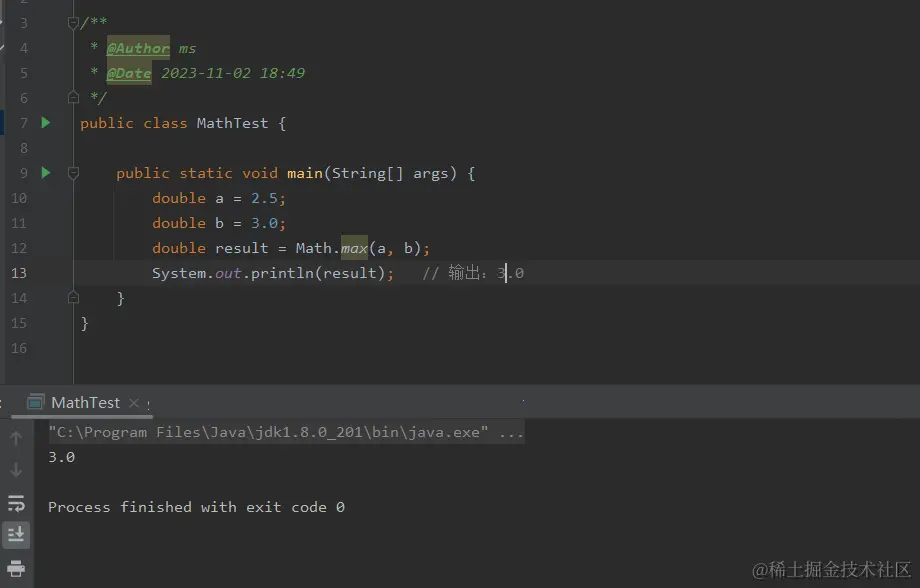Image resolution: width=920 pixels, height=588 pixels.
Task: Click the down stack trace arrow in console
Action: tap(16, 469)
